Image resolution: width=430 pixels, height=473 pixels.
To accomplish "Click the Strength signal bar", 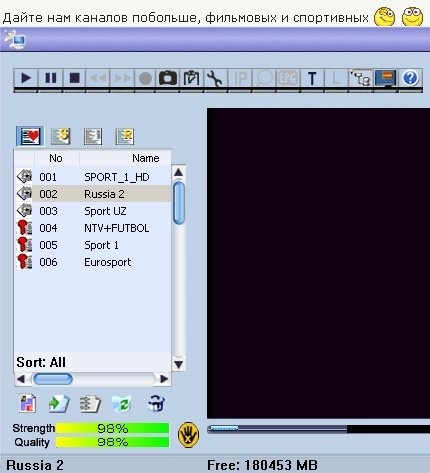I will [x=112, y=428].
